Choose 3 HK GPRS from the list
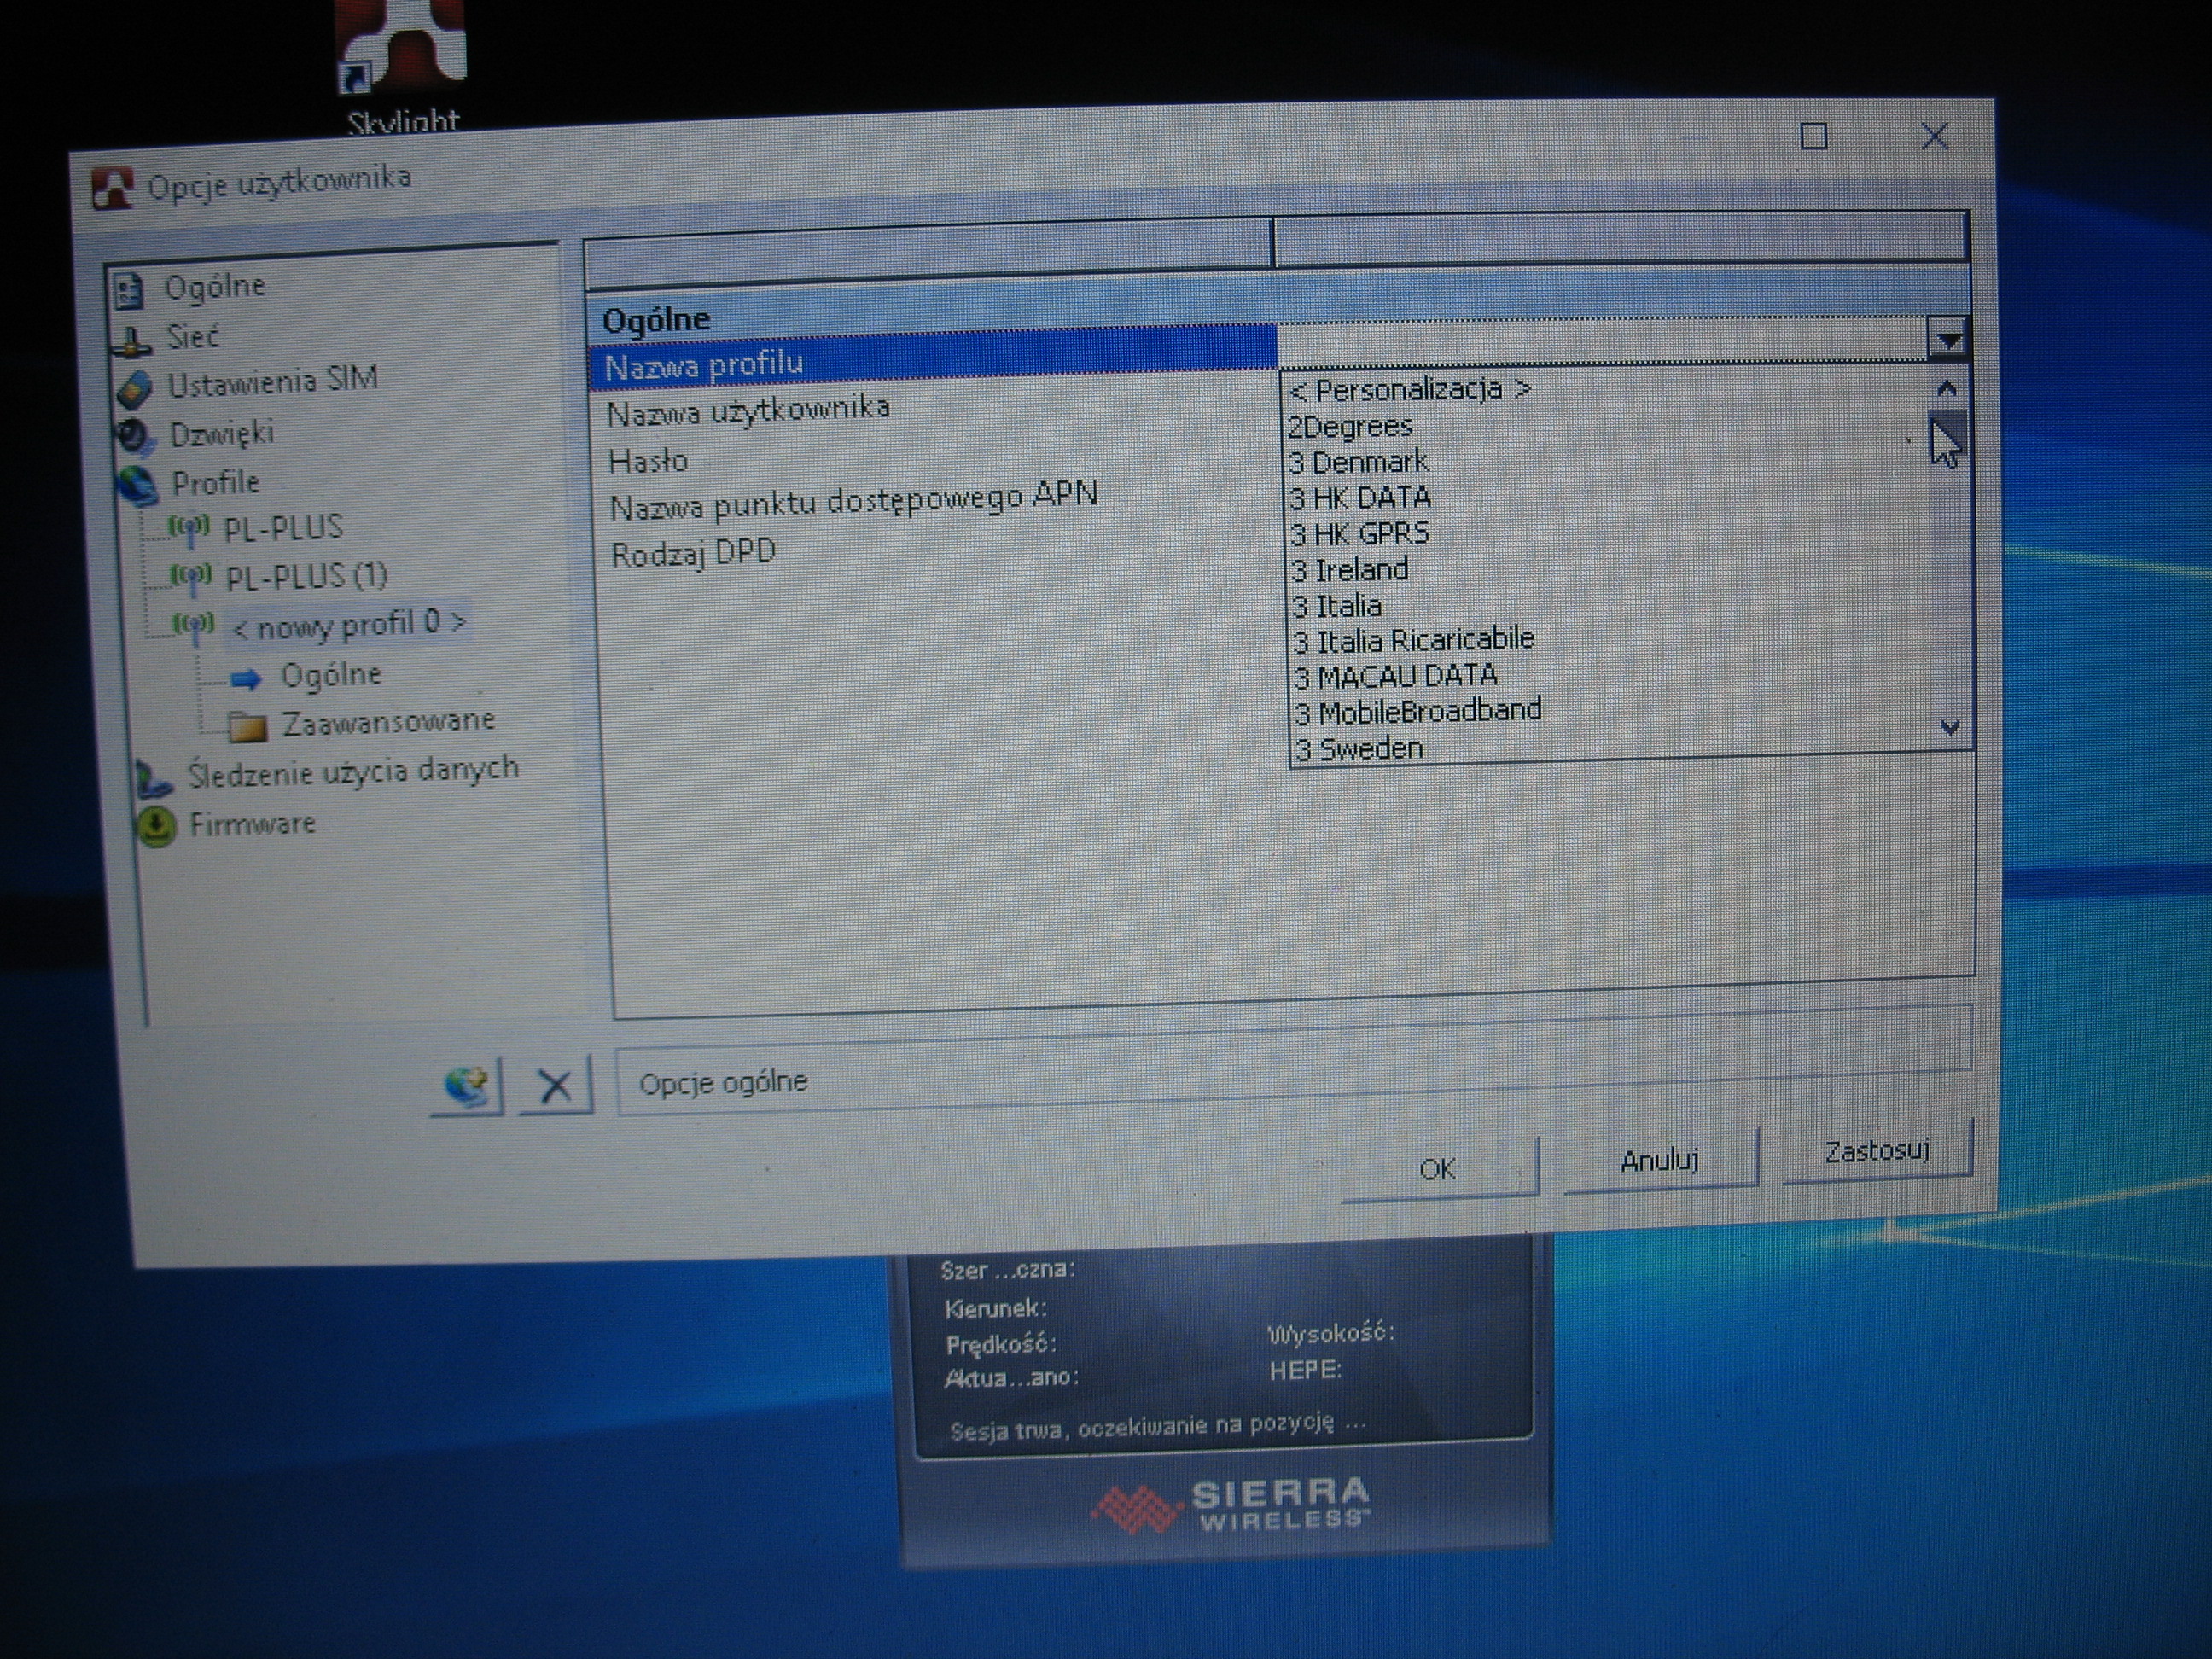 click(1360, 534)
